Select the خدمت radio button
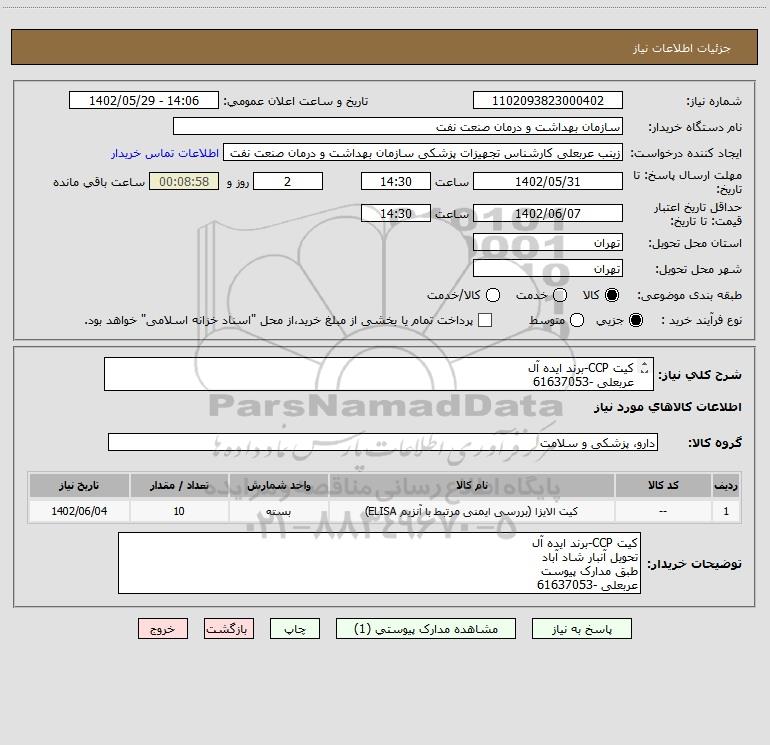770x745 pixels. click(560, 295)
